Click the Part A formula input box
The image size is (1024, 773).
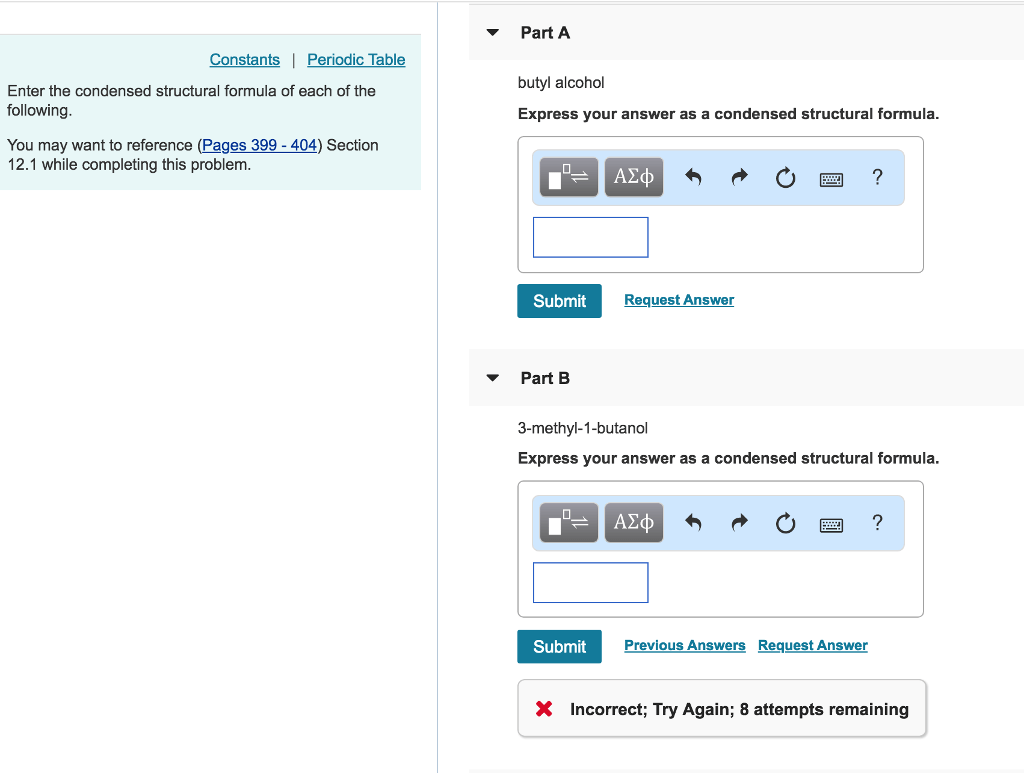tap(590, 237)
